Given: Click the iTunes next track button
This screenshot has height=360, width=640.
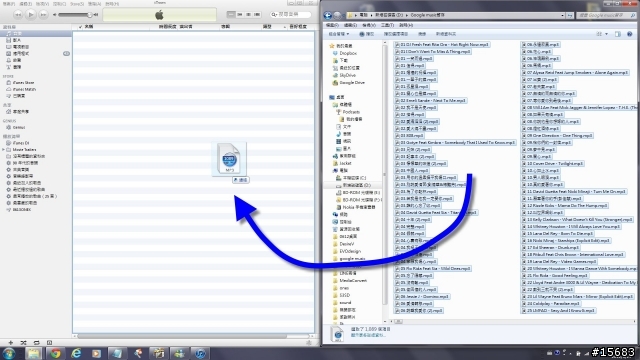Looking at the screenshot, I should 43,15.
